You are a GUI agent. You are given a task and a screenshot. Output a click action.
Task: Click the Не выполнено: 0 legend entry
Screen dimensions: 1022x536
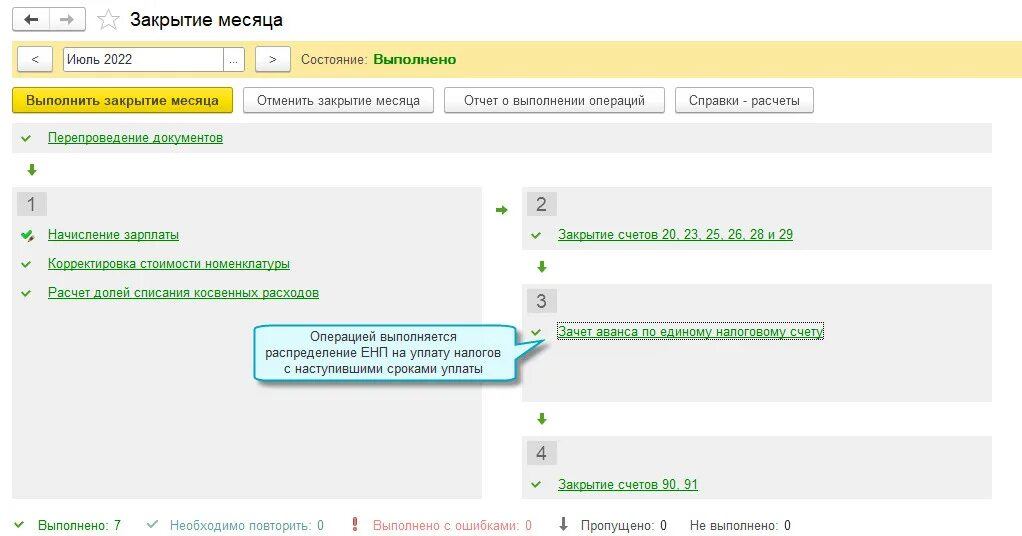pos(740,526)
